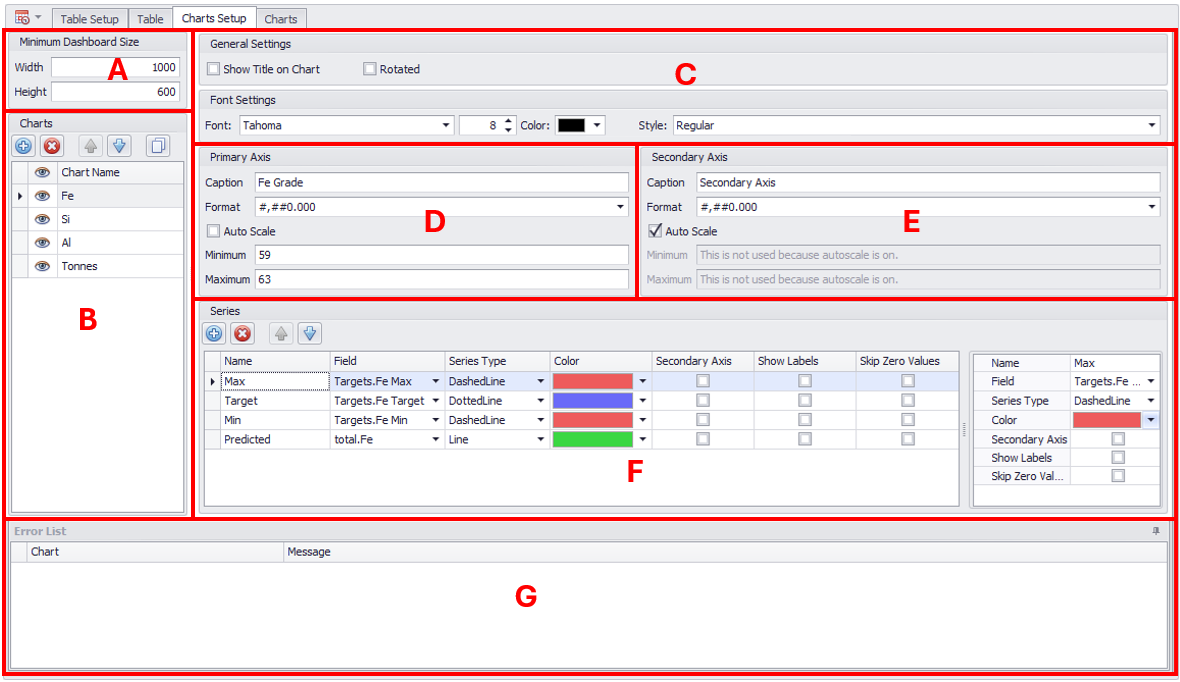This screenshot has width=1180, height=682.
Task: Click the Primary Axis Caption field
Action: 441,183
